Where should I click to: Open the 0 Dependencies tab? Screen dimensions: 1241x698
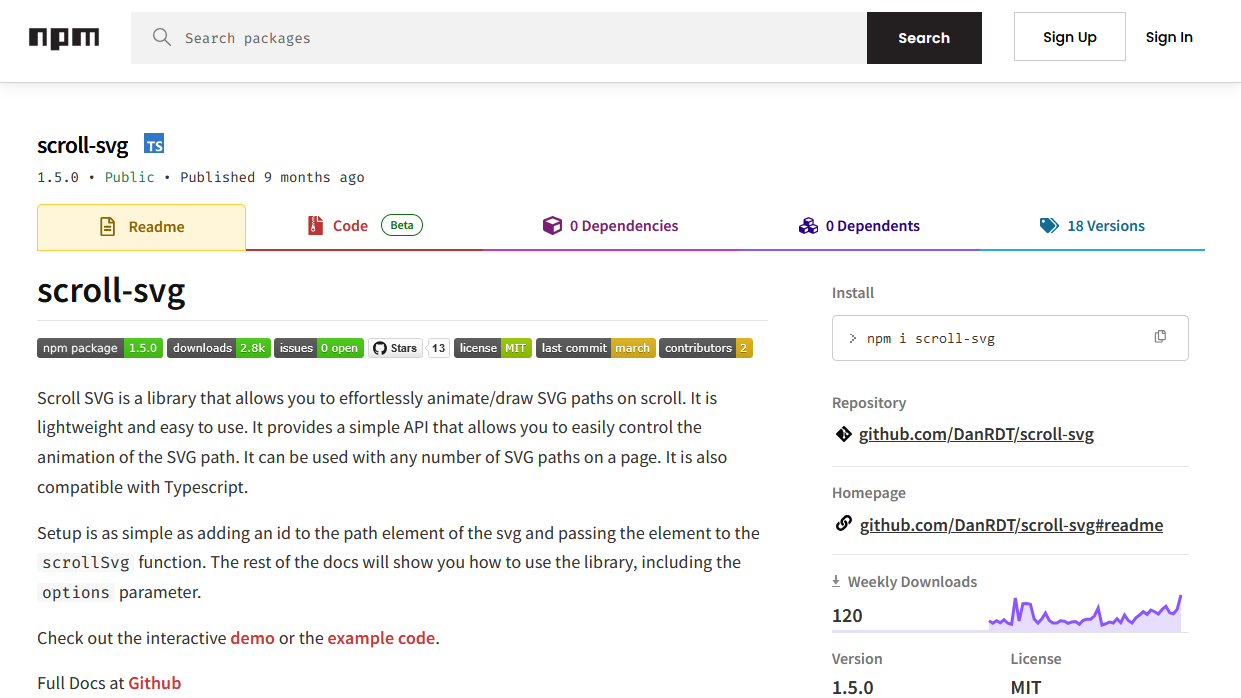[610, 226]
